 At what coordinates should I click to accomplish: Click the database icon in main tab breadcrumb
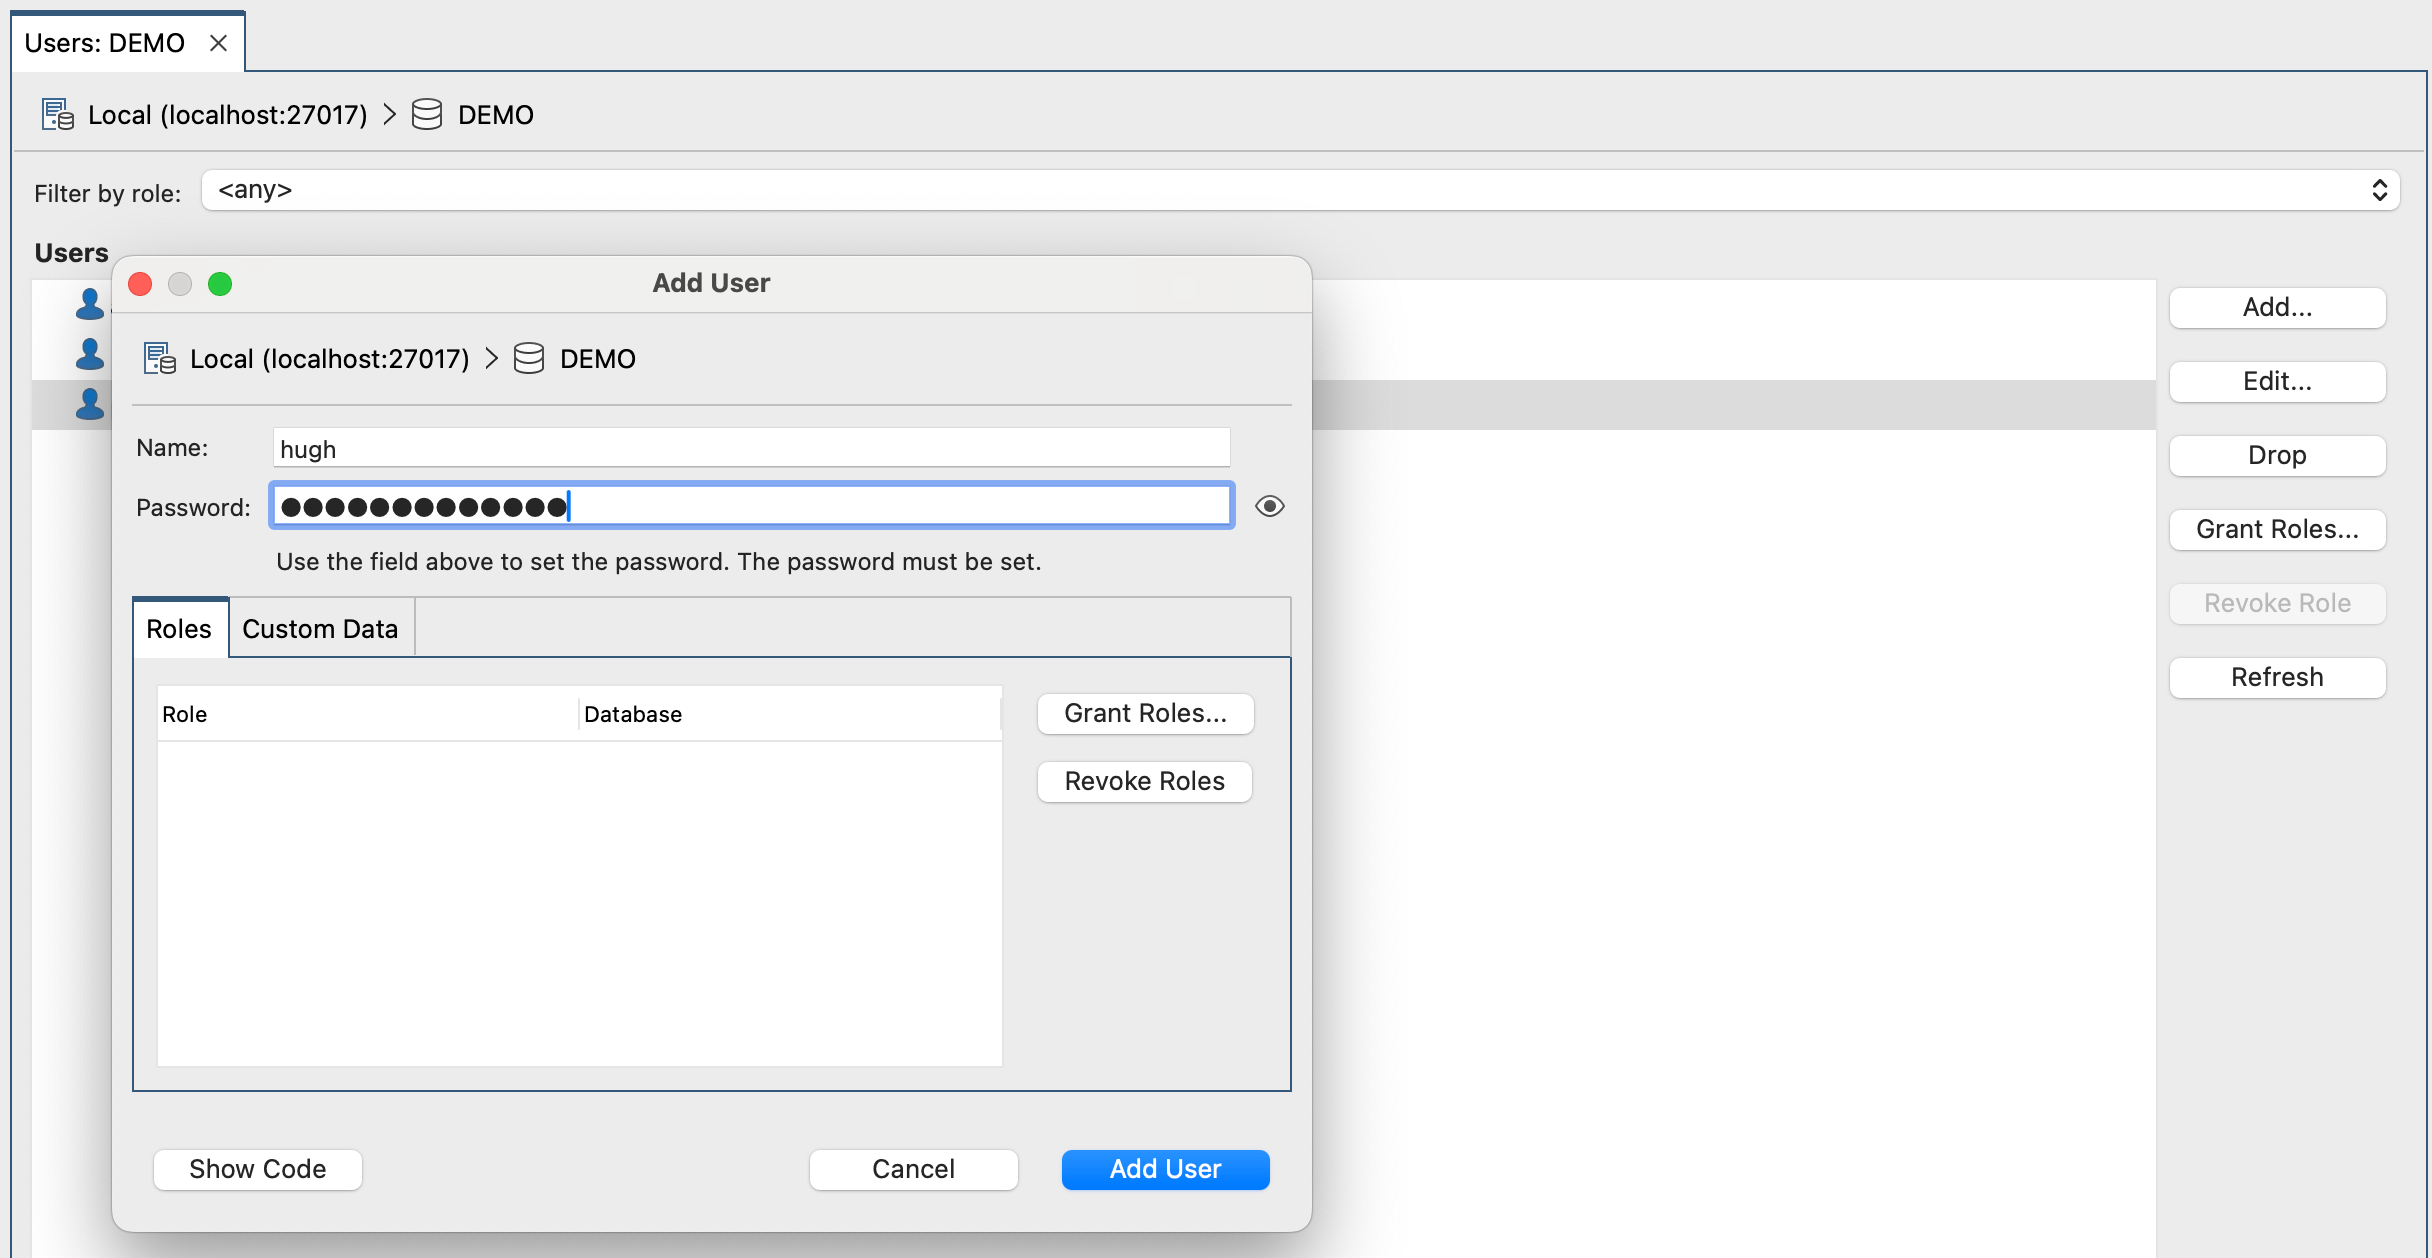click(427, 114)
